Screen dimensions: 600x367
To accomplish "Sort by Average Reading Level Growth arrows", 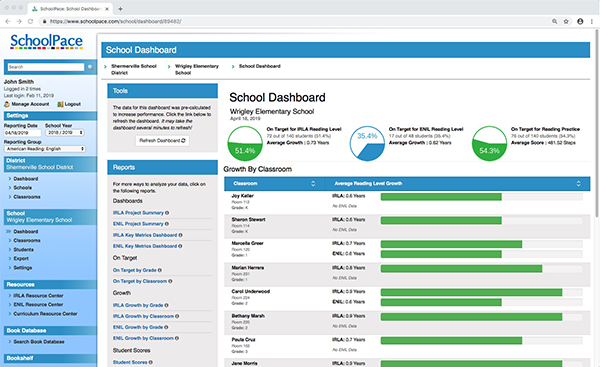I will [578, 184].
